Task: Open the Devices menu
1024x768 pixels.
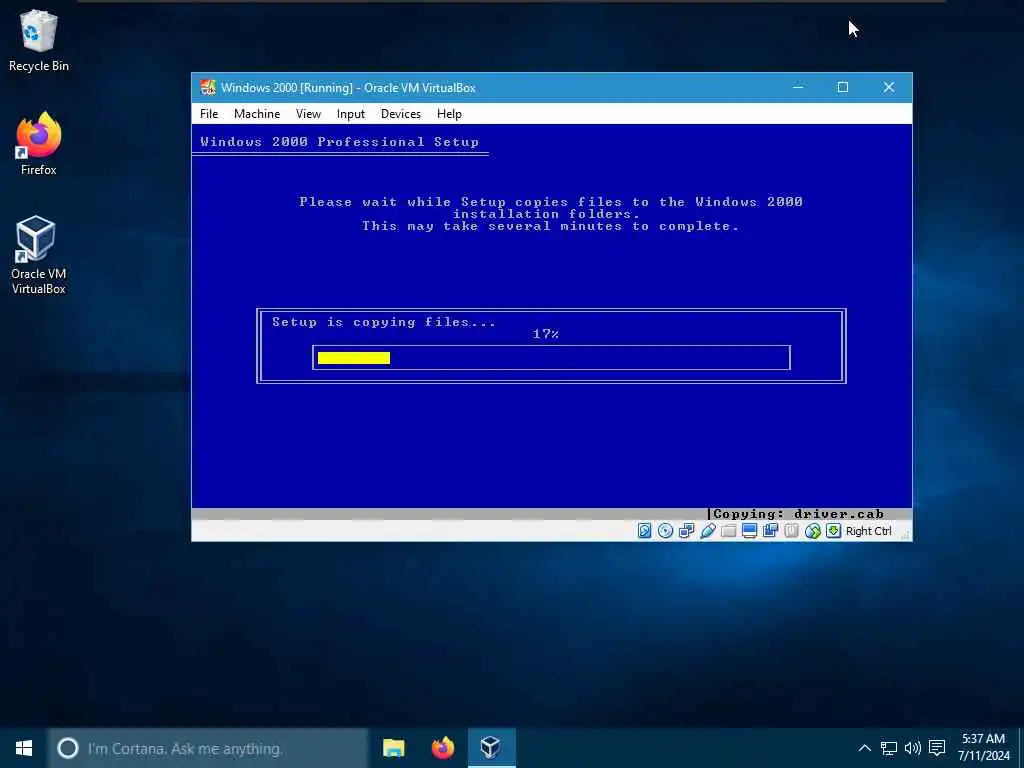Action: pyautogui.click(x=400, y=114)
